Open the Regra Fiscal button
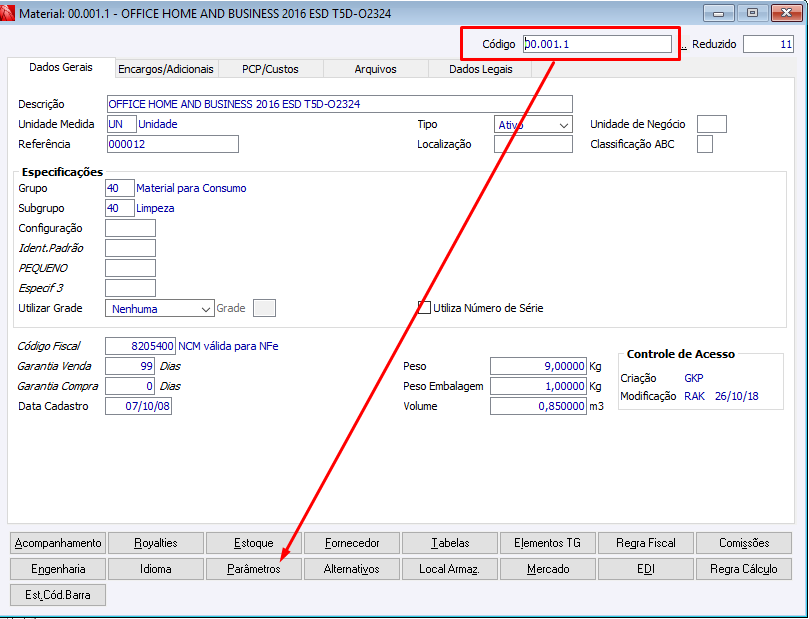 click(x=646, y=543)
